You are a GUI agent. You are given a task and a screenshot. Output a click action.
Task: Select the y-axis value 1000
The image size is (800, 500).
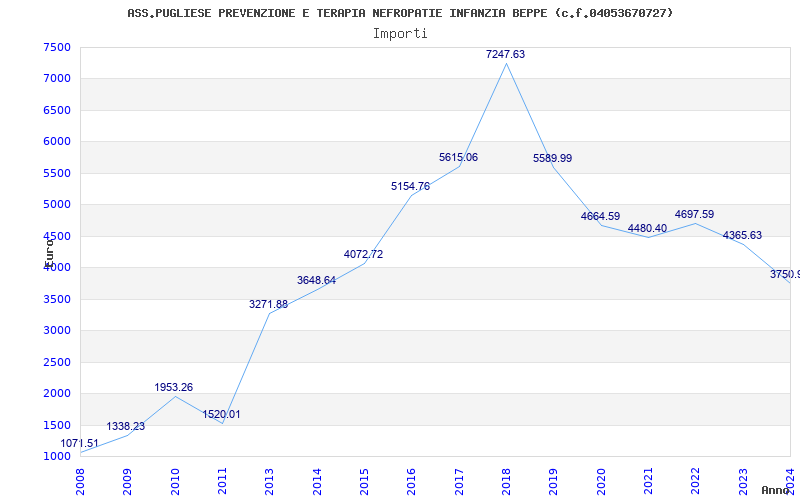pos(57,456)
